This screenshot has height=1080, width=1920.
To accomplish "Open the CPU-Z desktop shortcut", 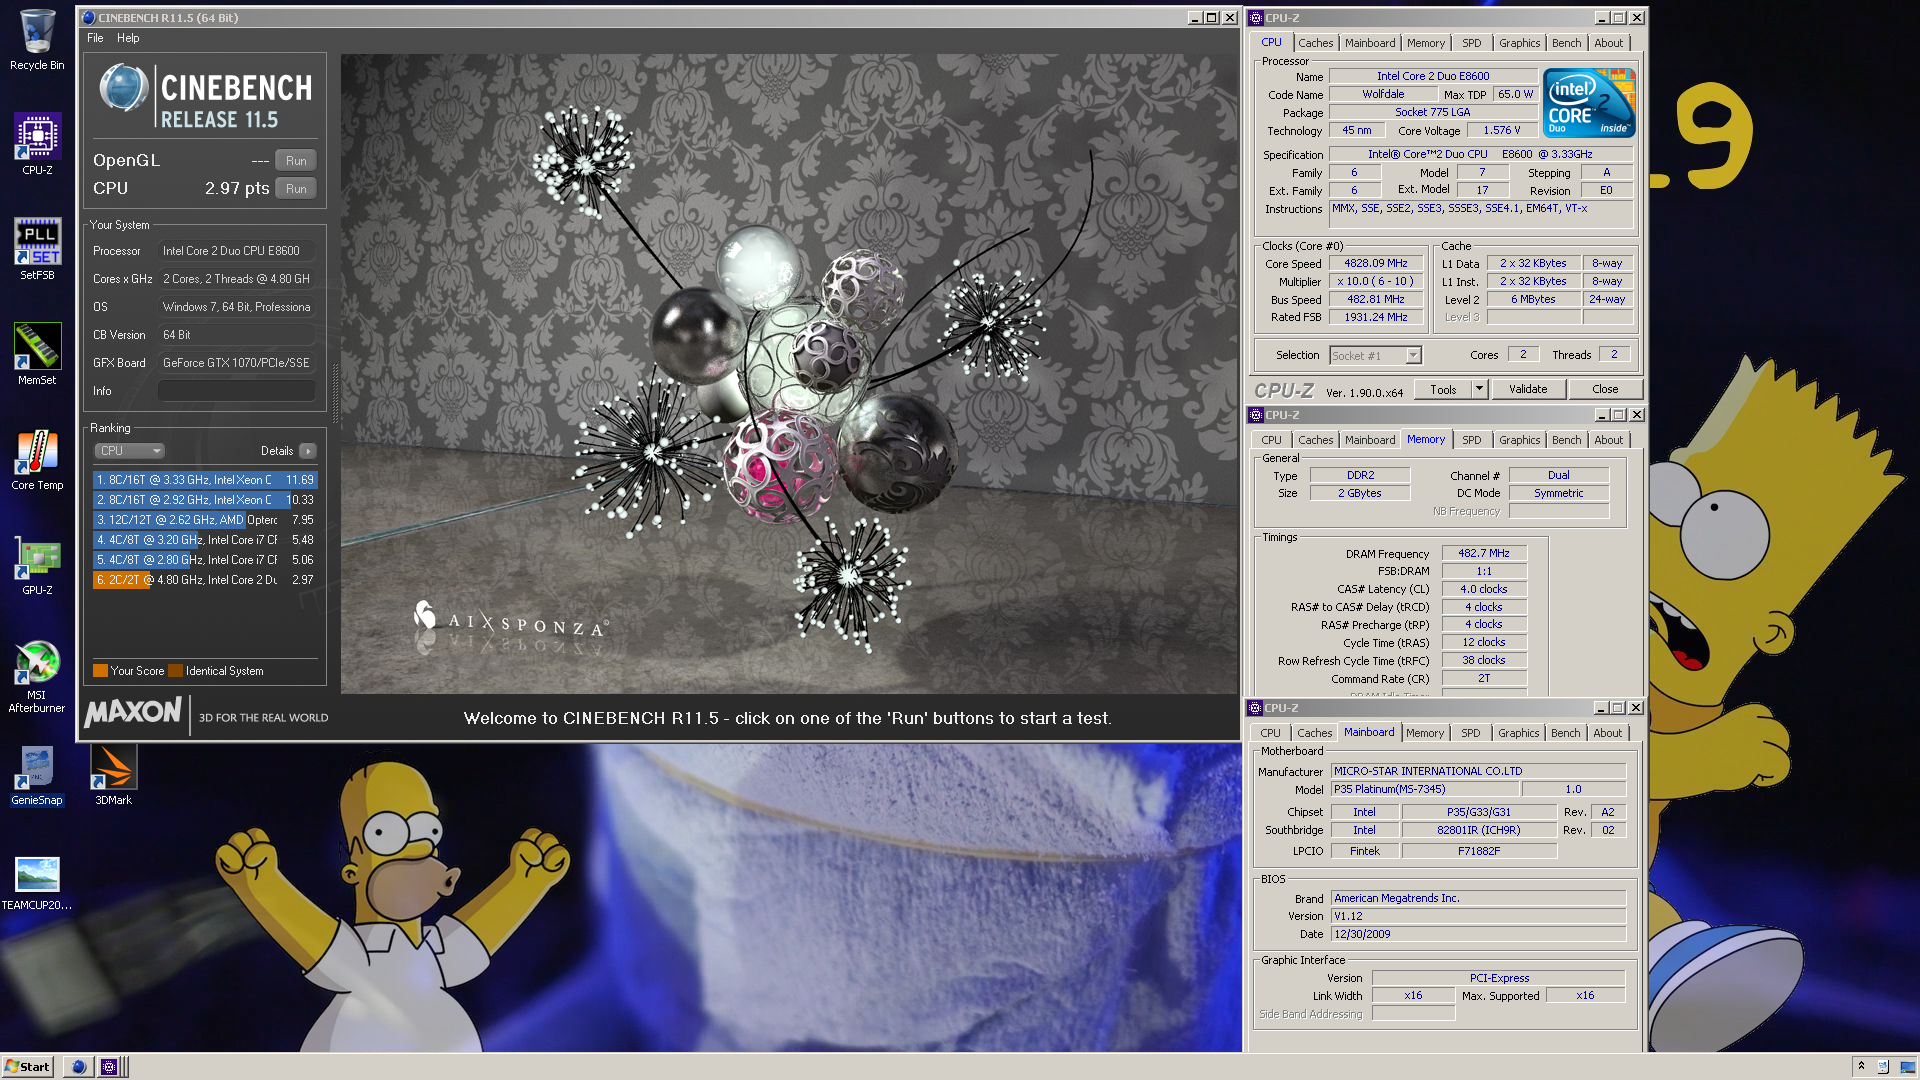I will (37, 145).
